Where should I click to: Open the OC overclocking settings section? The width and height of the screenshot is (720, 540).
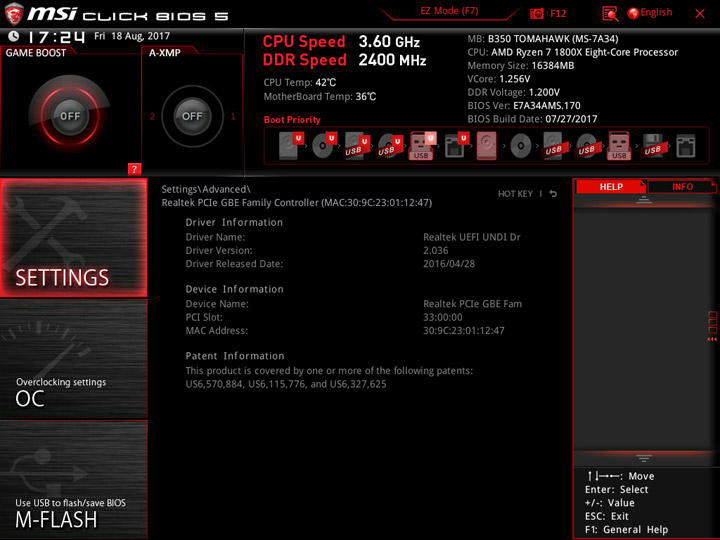click(x=73, y=359)
